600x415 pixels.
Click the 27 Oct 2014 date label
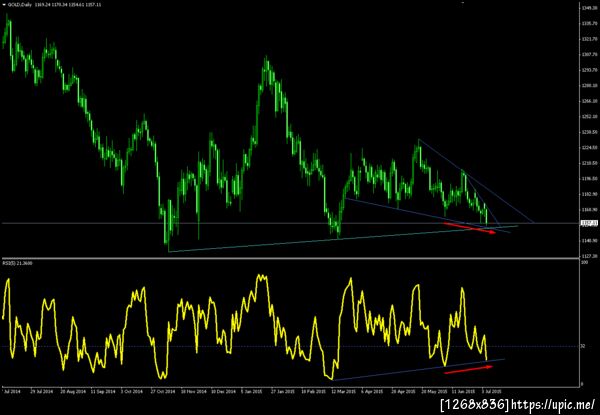pyautogui.click(x=161, y=392)
